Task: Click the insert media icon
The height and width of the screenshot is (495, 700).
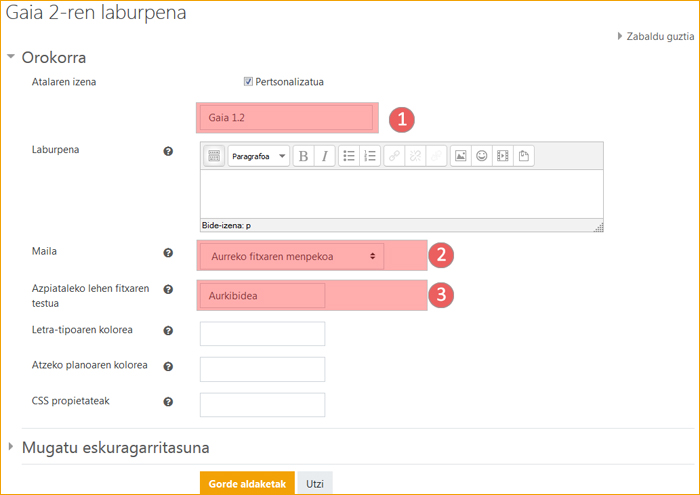Action: coord(502,156)
